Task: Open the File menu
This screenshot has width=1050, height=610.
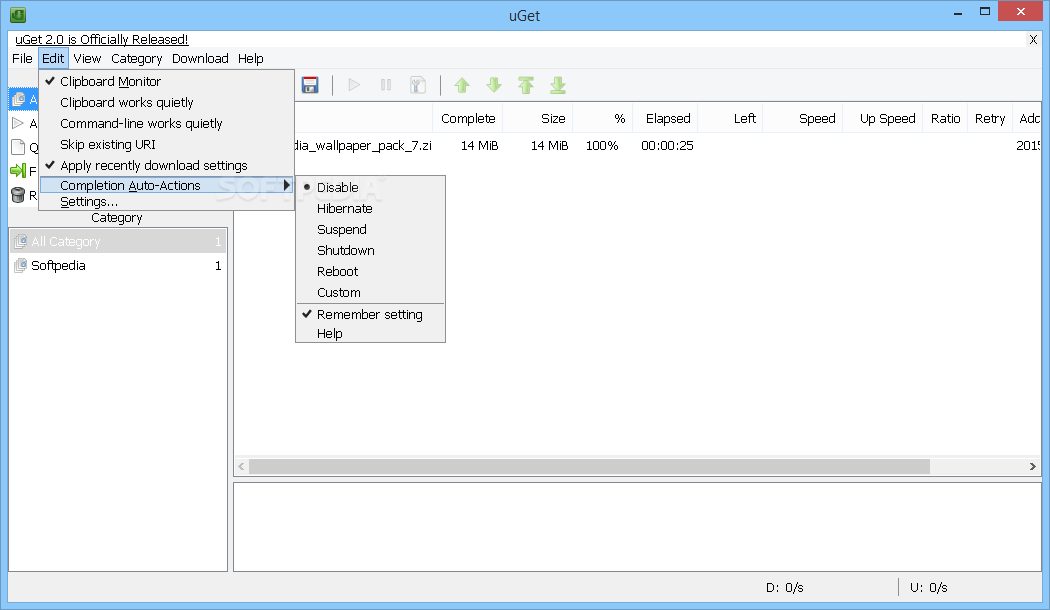Action: click(22, 58)
